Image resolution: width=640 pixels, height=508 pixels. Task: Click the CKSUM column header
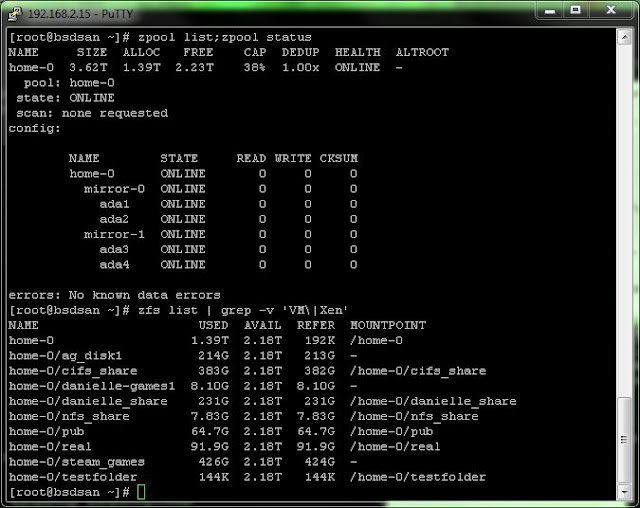338,158
